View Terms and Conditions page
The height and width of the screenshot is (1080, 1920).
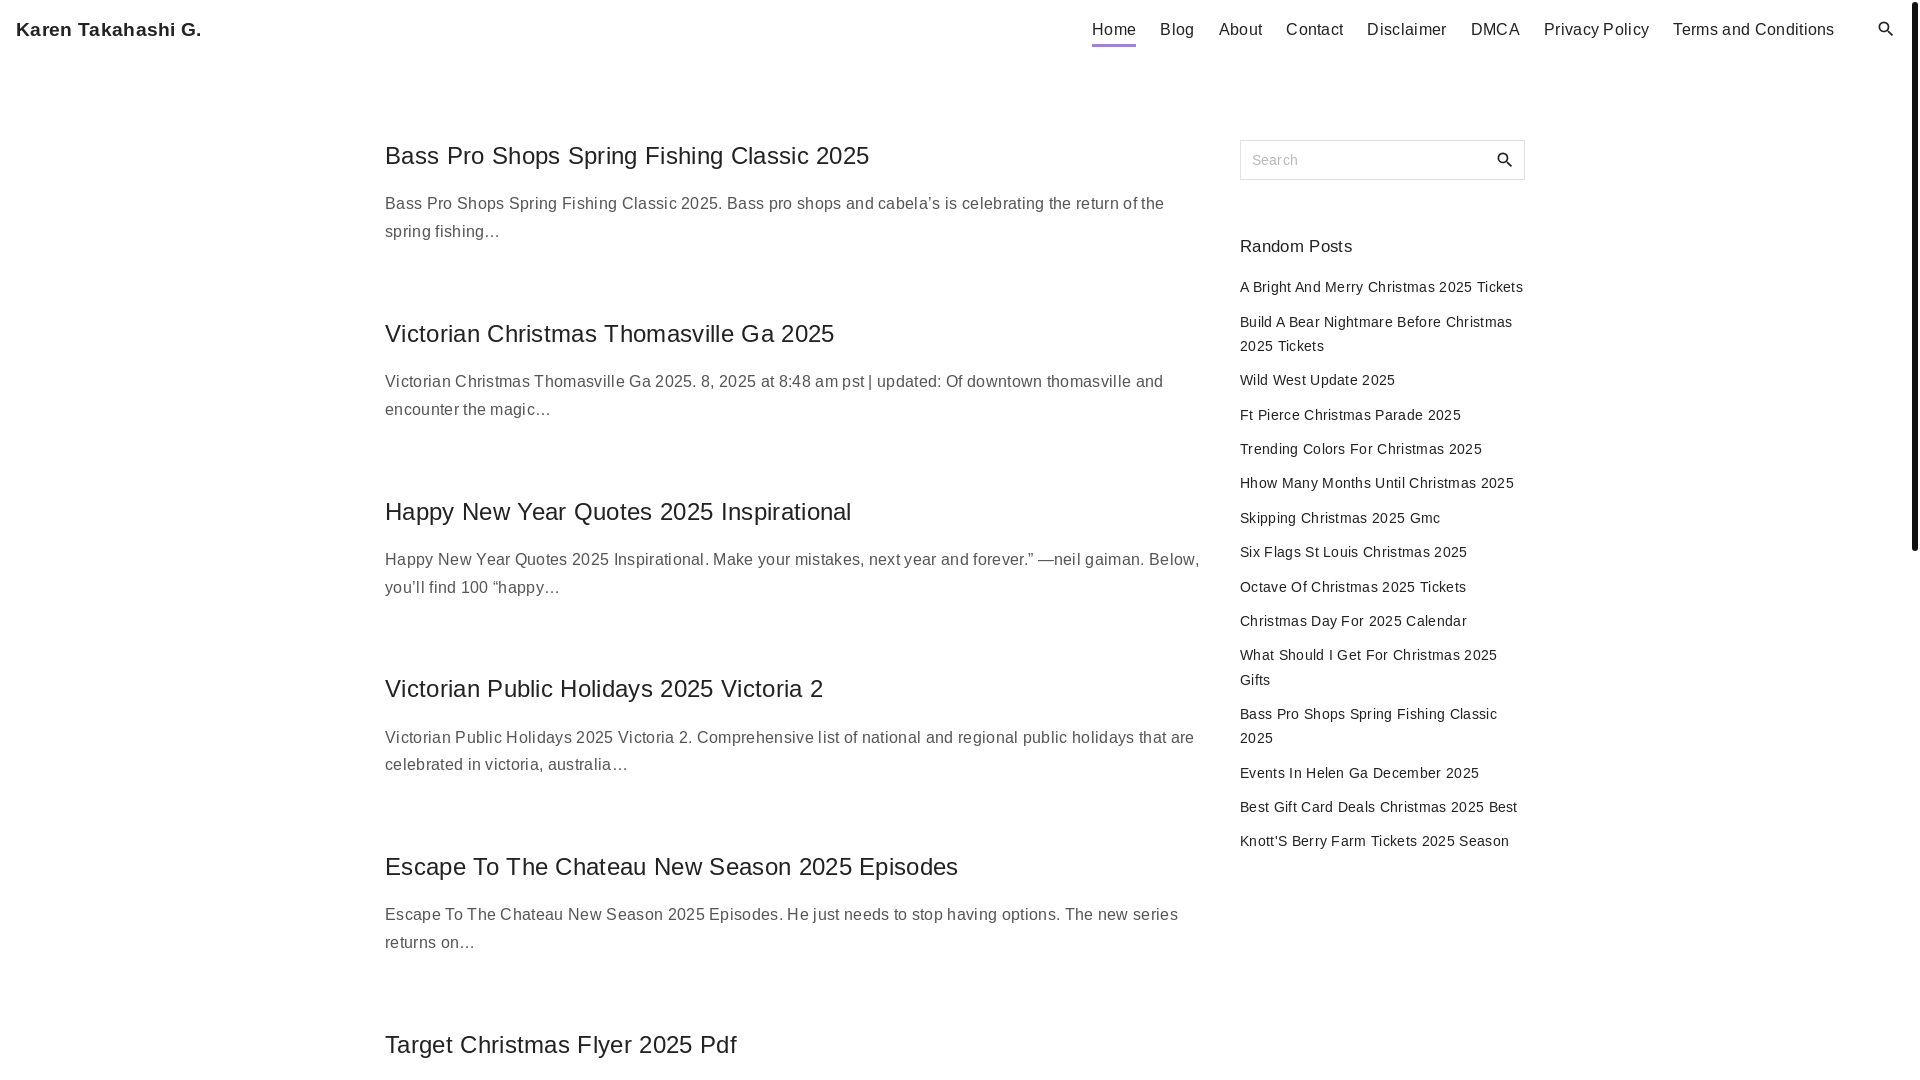(x=1753, y=30)
